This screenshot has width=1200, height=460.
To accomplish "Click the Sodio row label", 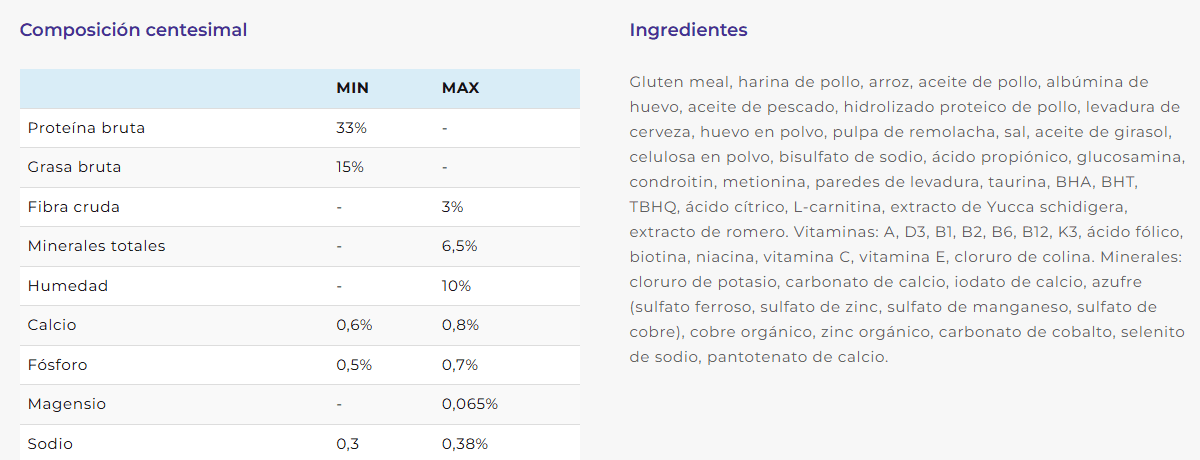I will [50, 444].
